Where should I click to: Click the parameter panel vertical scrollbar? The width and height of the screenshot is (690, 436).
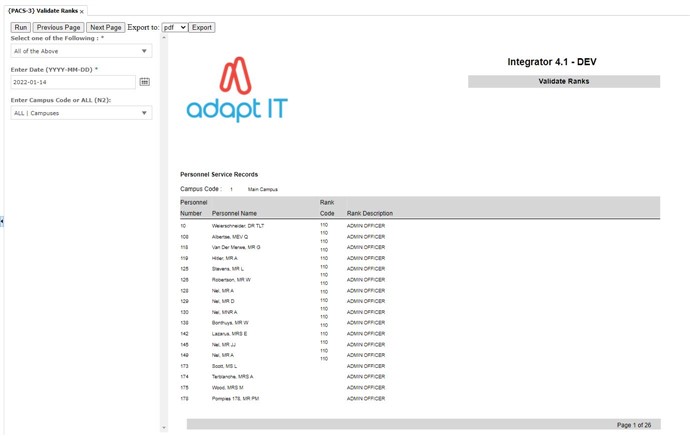coord(164,230)
